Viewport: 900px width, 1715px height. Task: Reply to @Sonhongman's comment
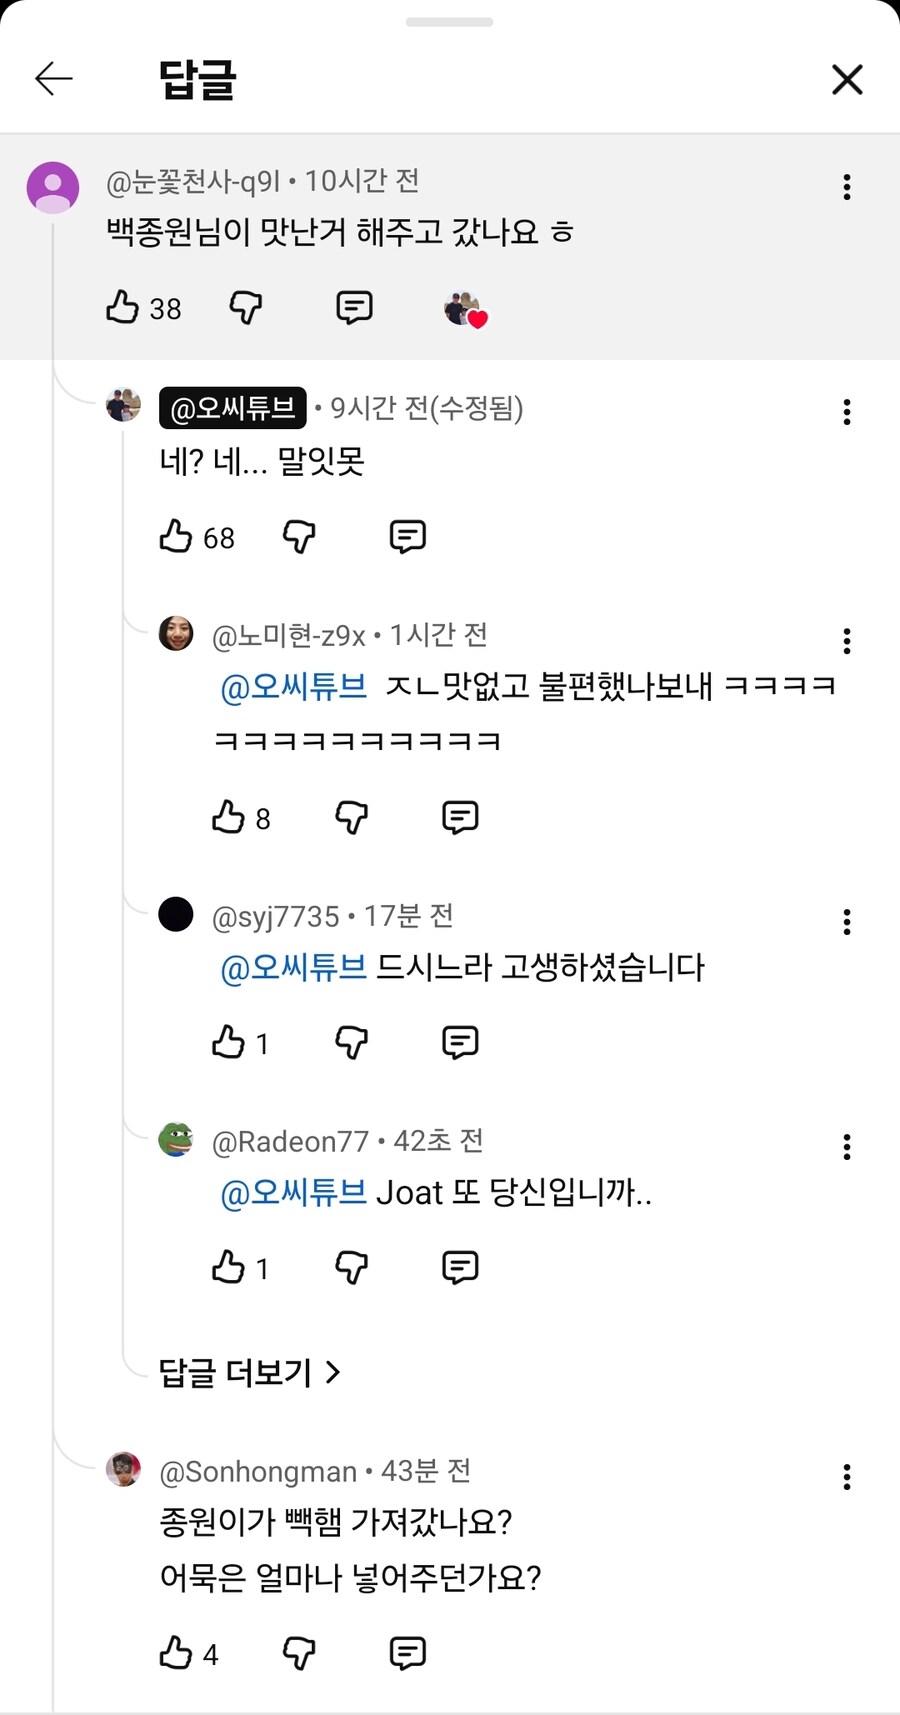tap(405, 1653)
